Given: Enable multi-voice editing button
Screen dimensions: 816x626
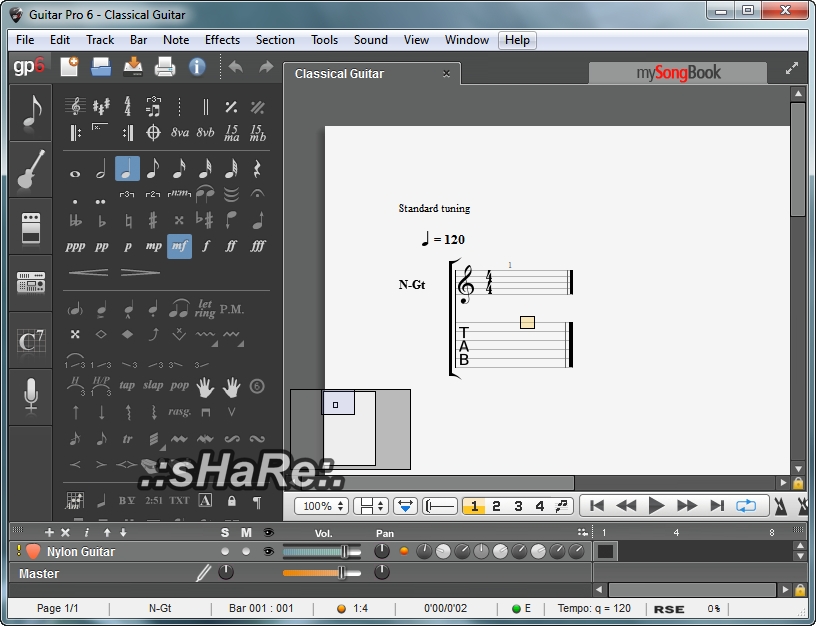Looking at the screenshot, I should [562, 506].
